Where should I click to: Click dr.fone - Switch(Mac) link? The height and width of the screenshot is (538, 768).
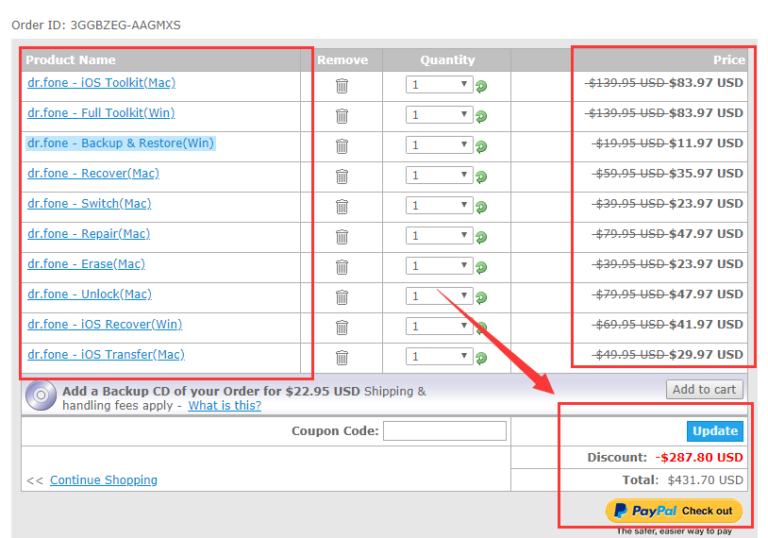pyautogui.click(x=89, y=204)
